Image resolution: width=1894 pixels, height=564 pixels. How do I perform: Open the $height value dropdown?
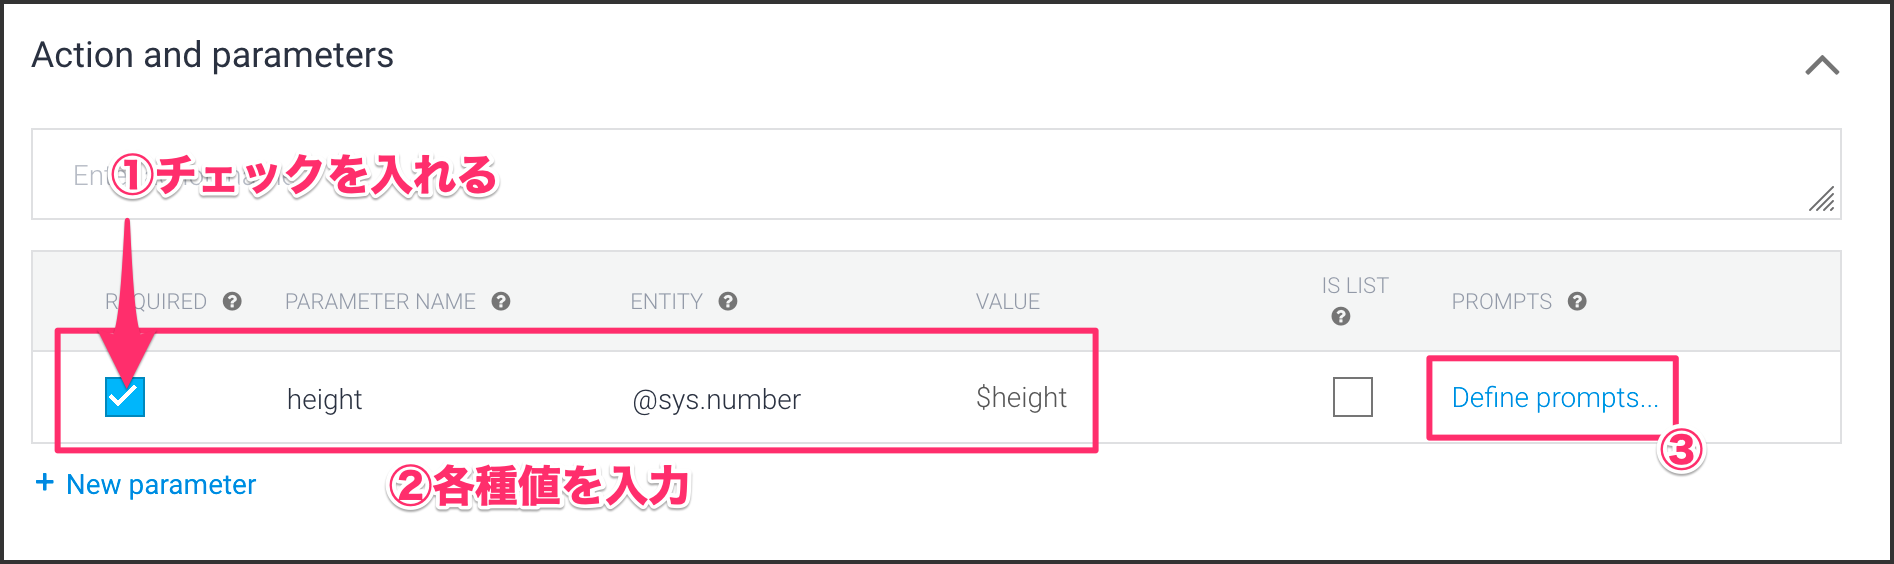(1021, 398)
